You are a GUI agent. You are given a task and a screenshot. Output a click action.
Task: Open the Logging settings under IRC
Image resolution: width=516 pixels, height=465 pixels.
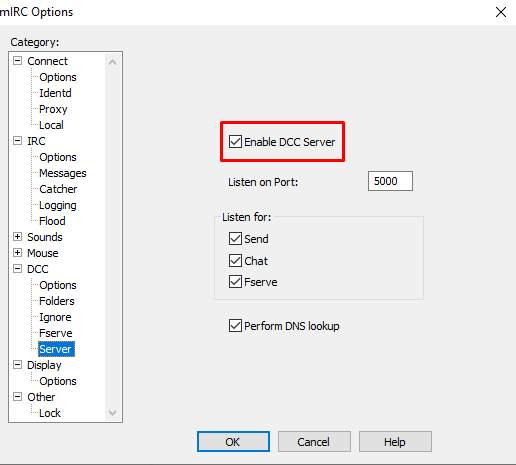tap(58, 205)
